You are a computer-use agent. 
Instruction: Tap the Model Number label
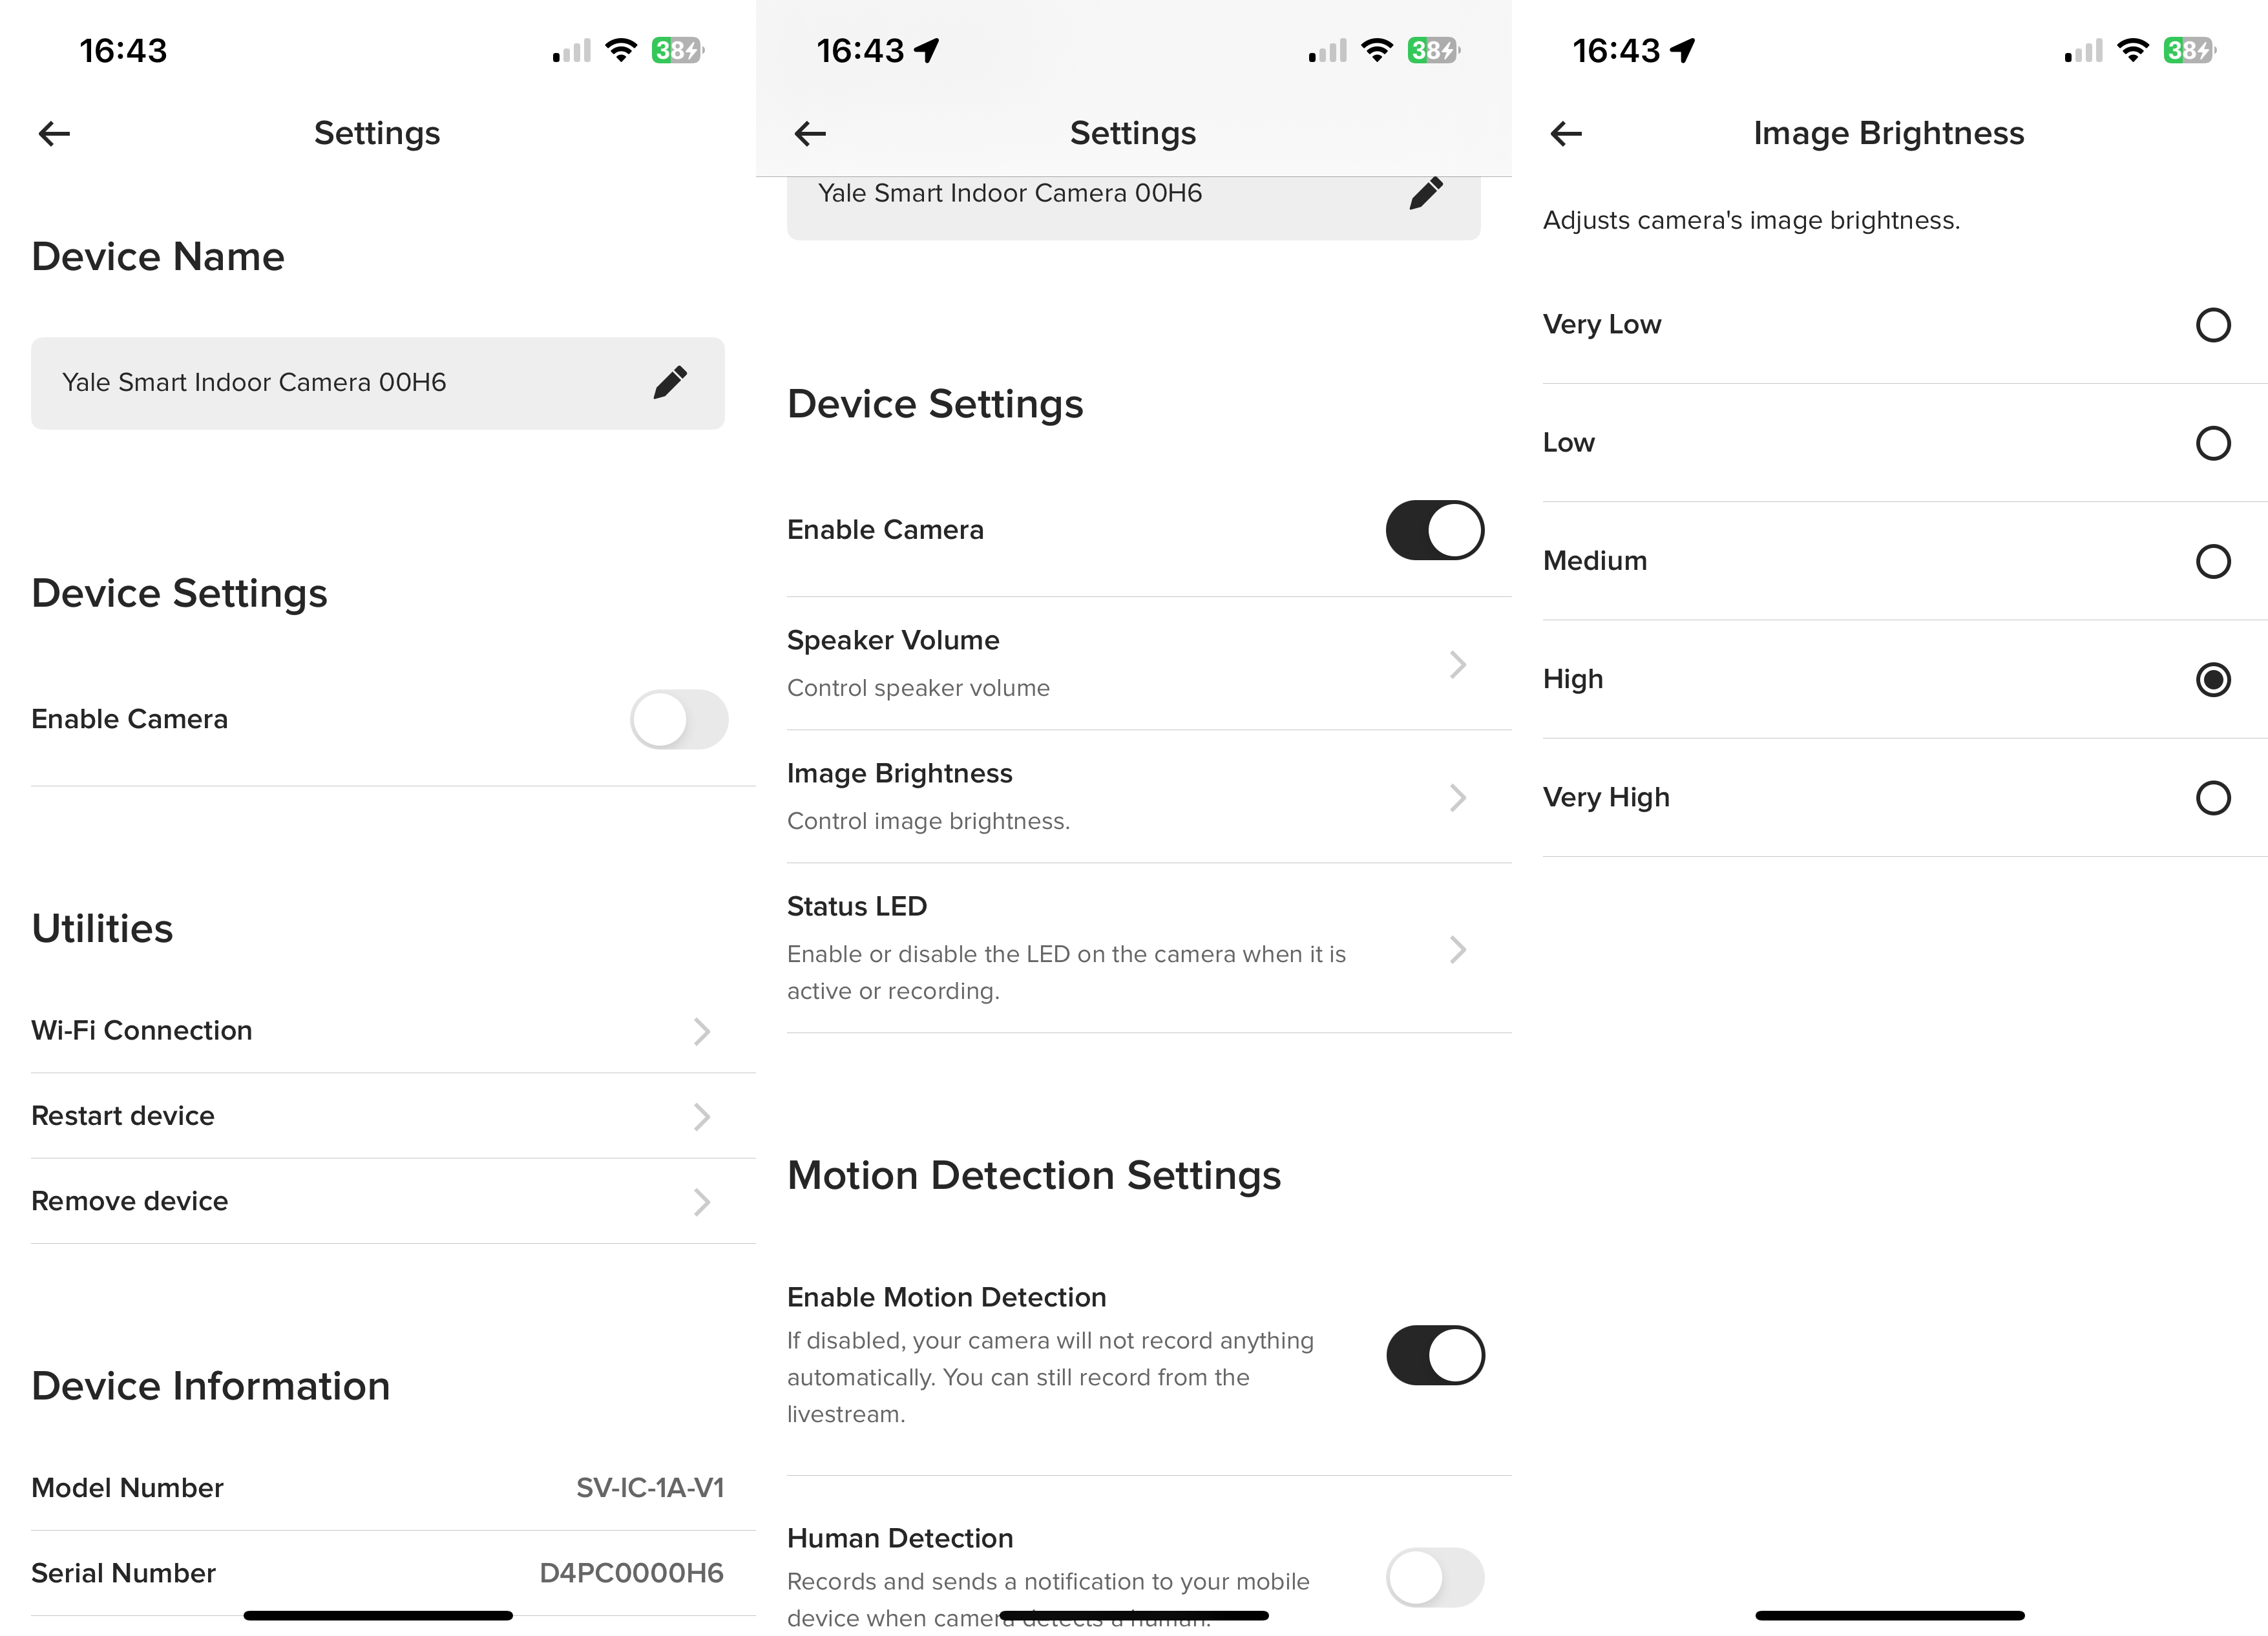point(127,1488)
